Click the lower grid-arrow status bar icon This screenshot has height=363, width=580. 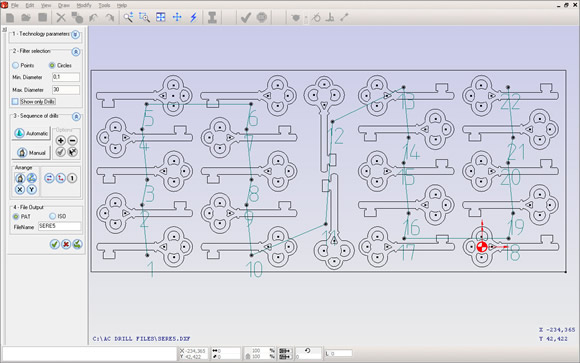click(x=284, y=357)
